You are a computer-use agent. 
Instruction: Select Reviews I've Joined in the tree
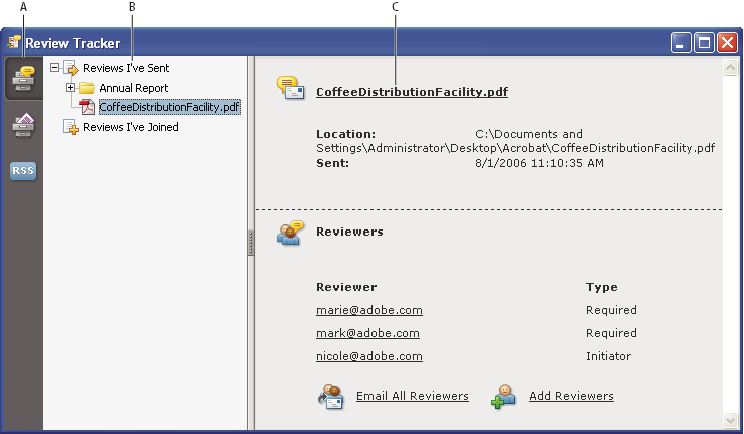pos(130,127)
